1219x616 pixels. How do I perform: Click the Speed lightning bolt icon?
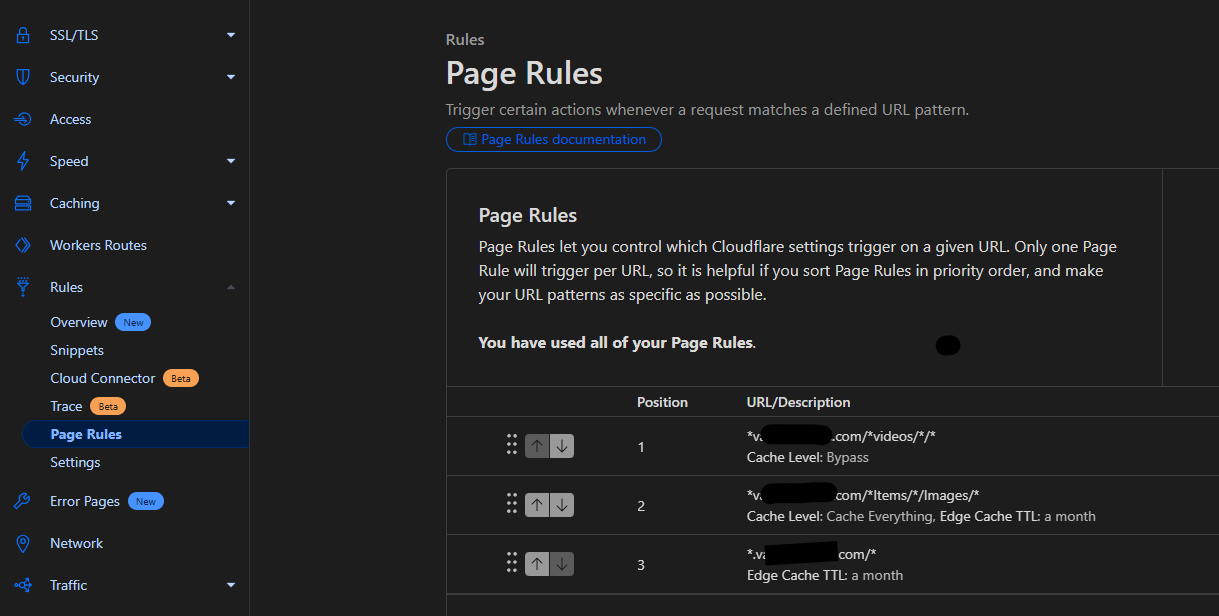[23, 161]
